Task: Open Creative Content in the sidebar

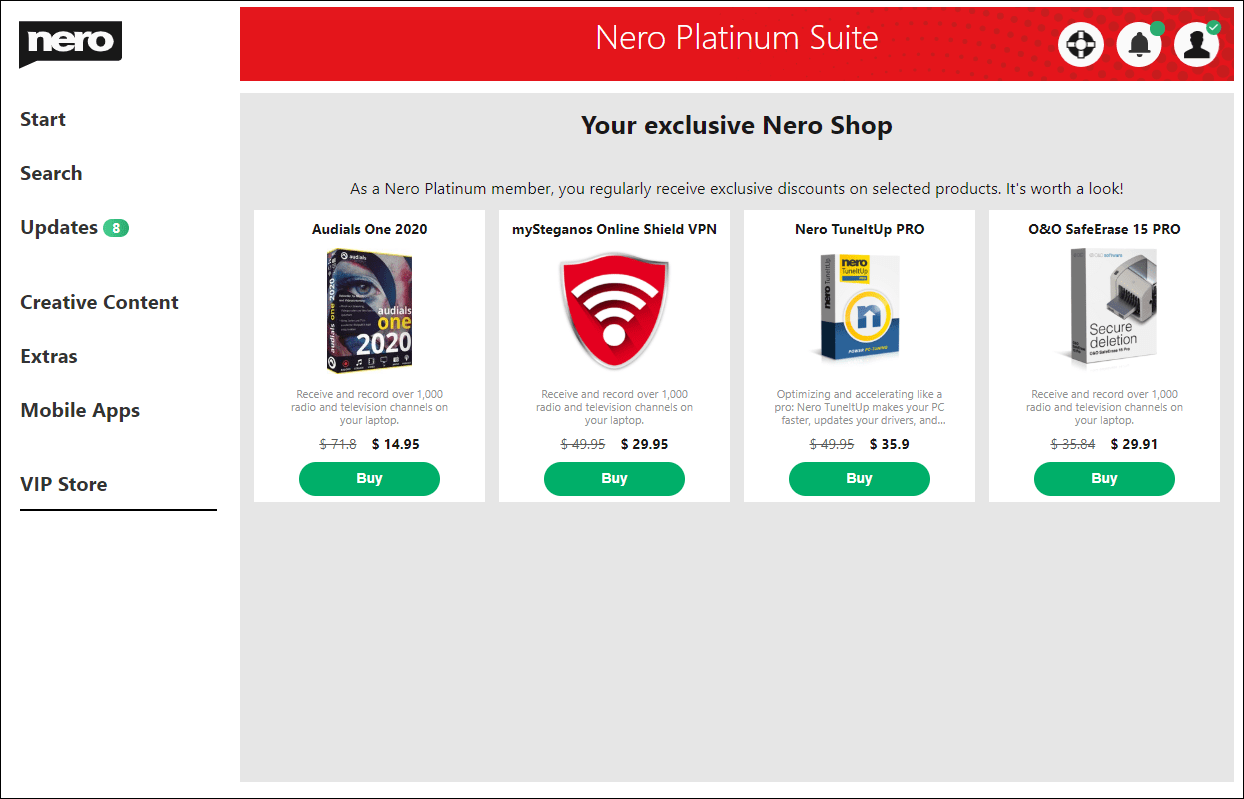Action: coord(99,303)
